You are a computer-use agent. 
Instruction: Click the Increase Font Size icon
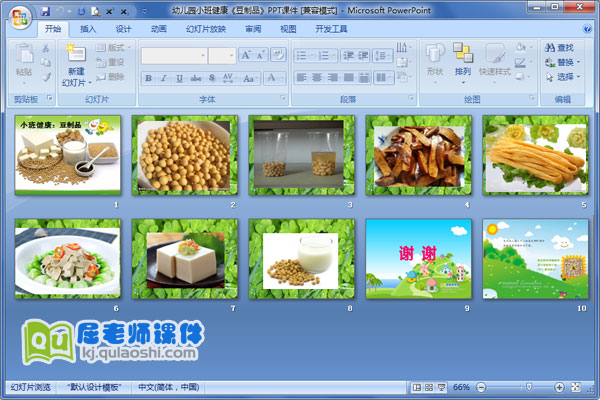tap(245, 56)
